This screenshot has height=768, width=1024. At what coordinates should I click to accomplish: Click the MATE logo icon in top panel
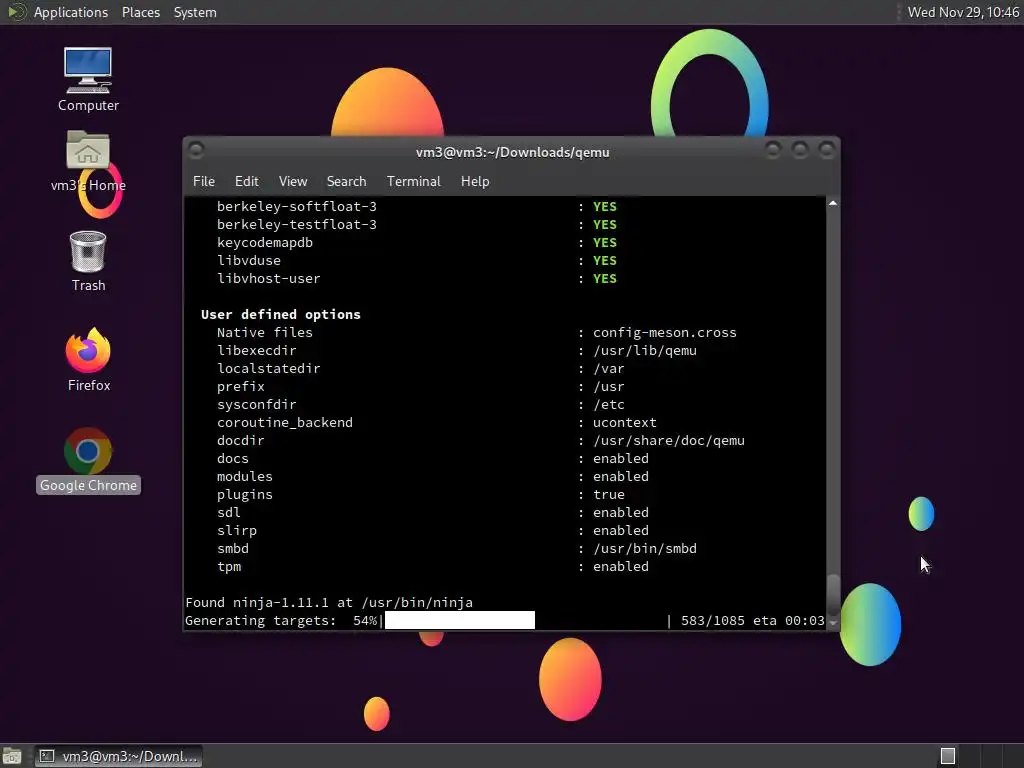tap(15, 12)
